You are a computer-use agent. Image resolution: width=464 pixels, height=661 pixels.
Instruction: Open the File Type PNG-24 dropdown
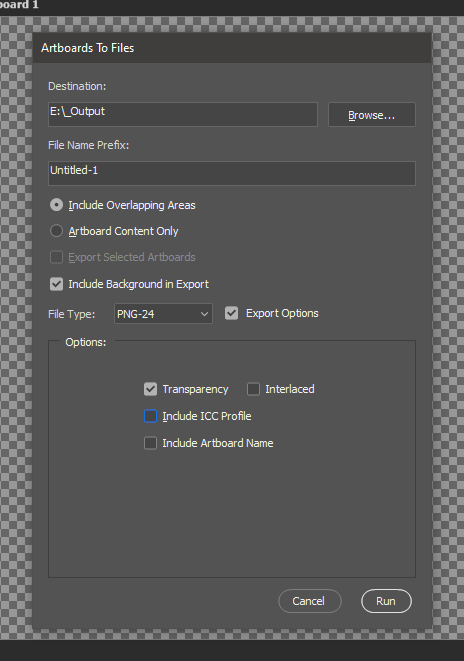click(163, 314)
